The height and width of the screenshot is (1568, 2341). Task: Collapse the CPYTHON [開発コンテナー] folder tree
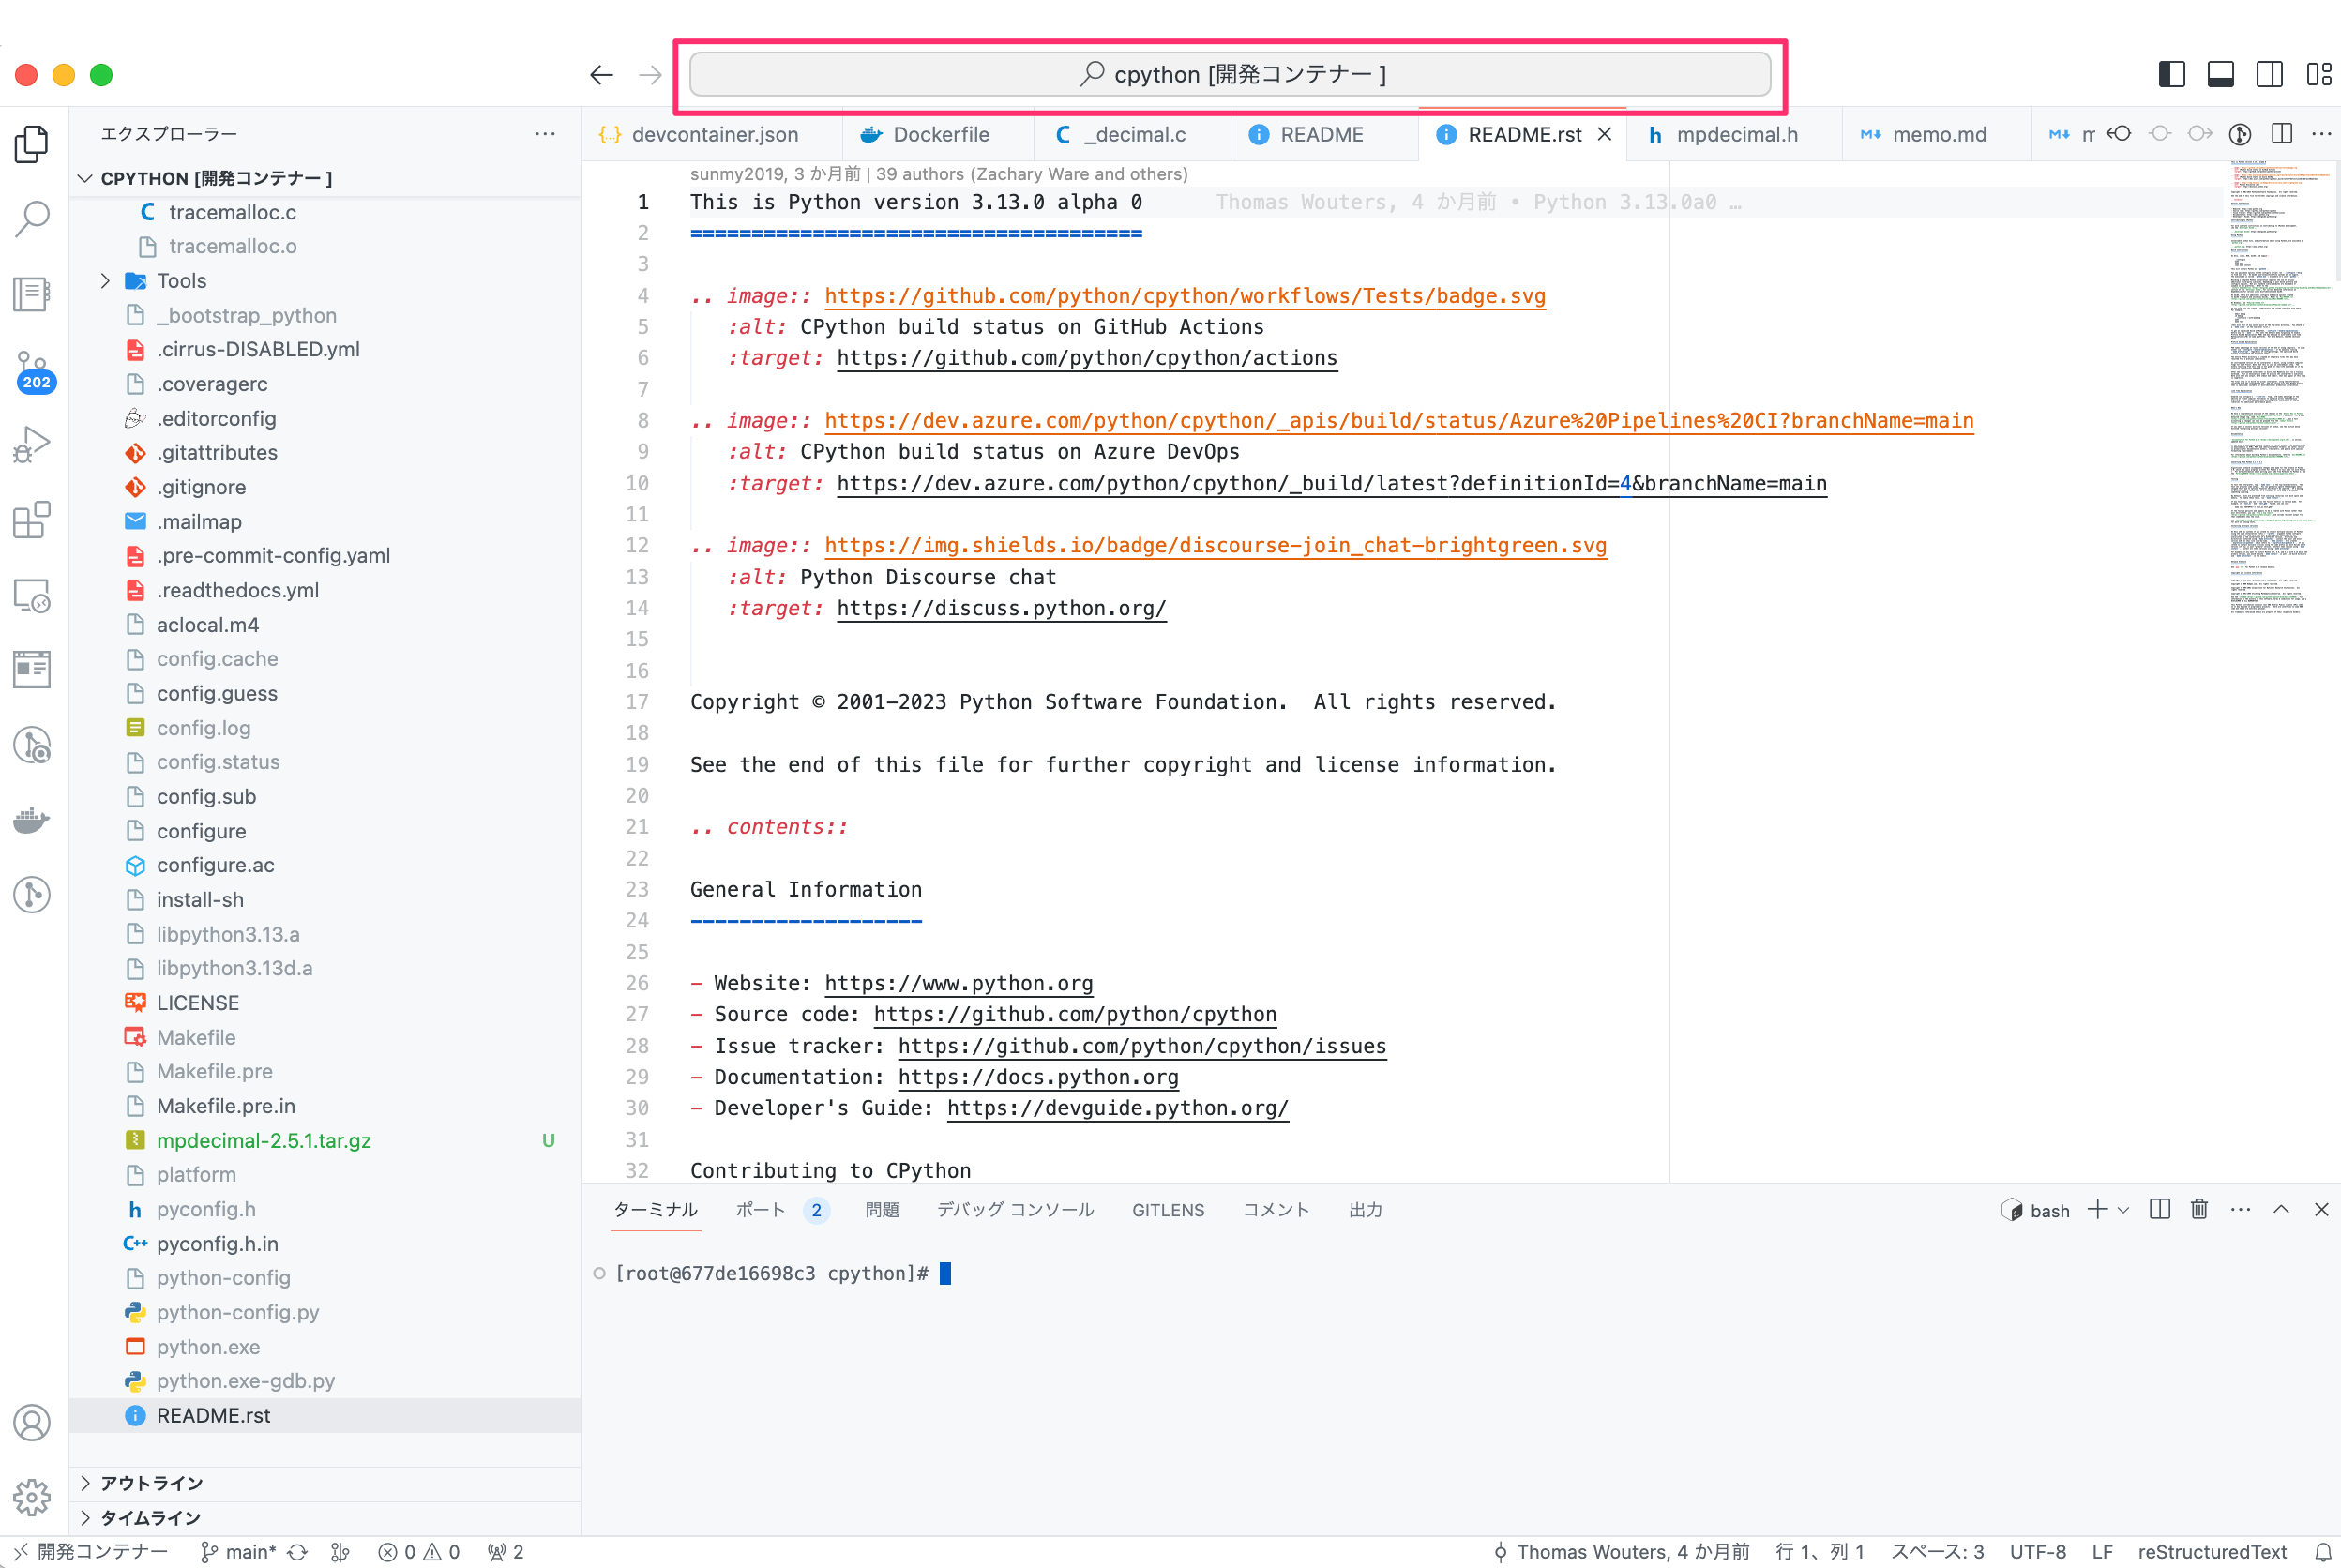[84, 178]
